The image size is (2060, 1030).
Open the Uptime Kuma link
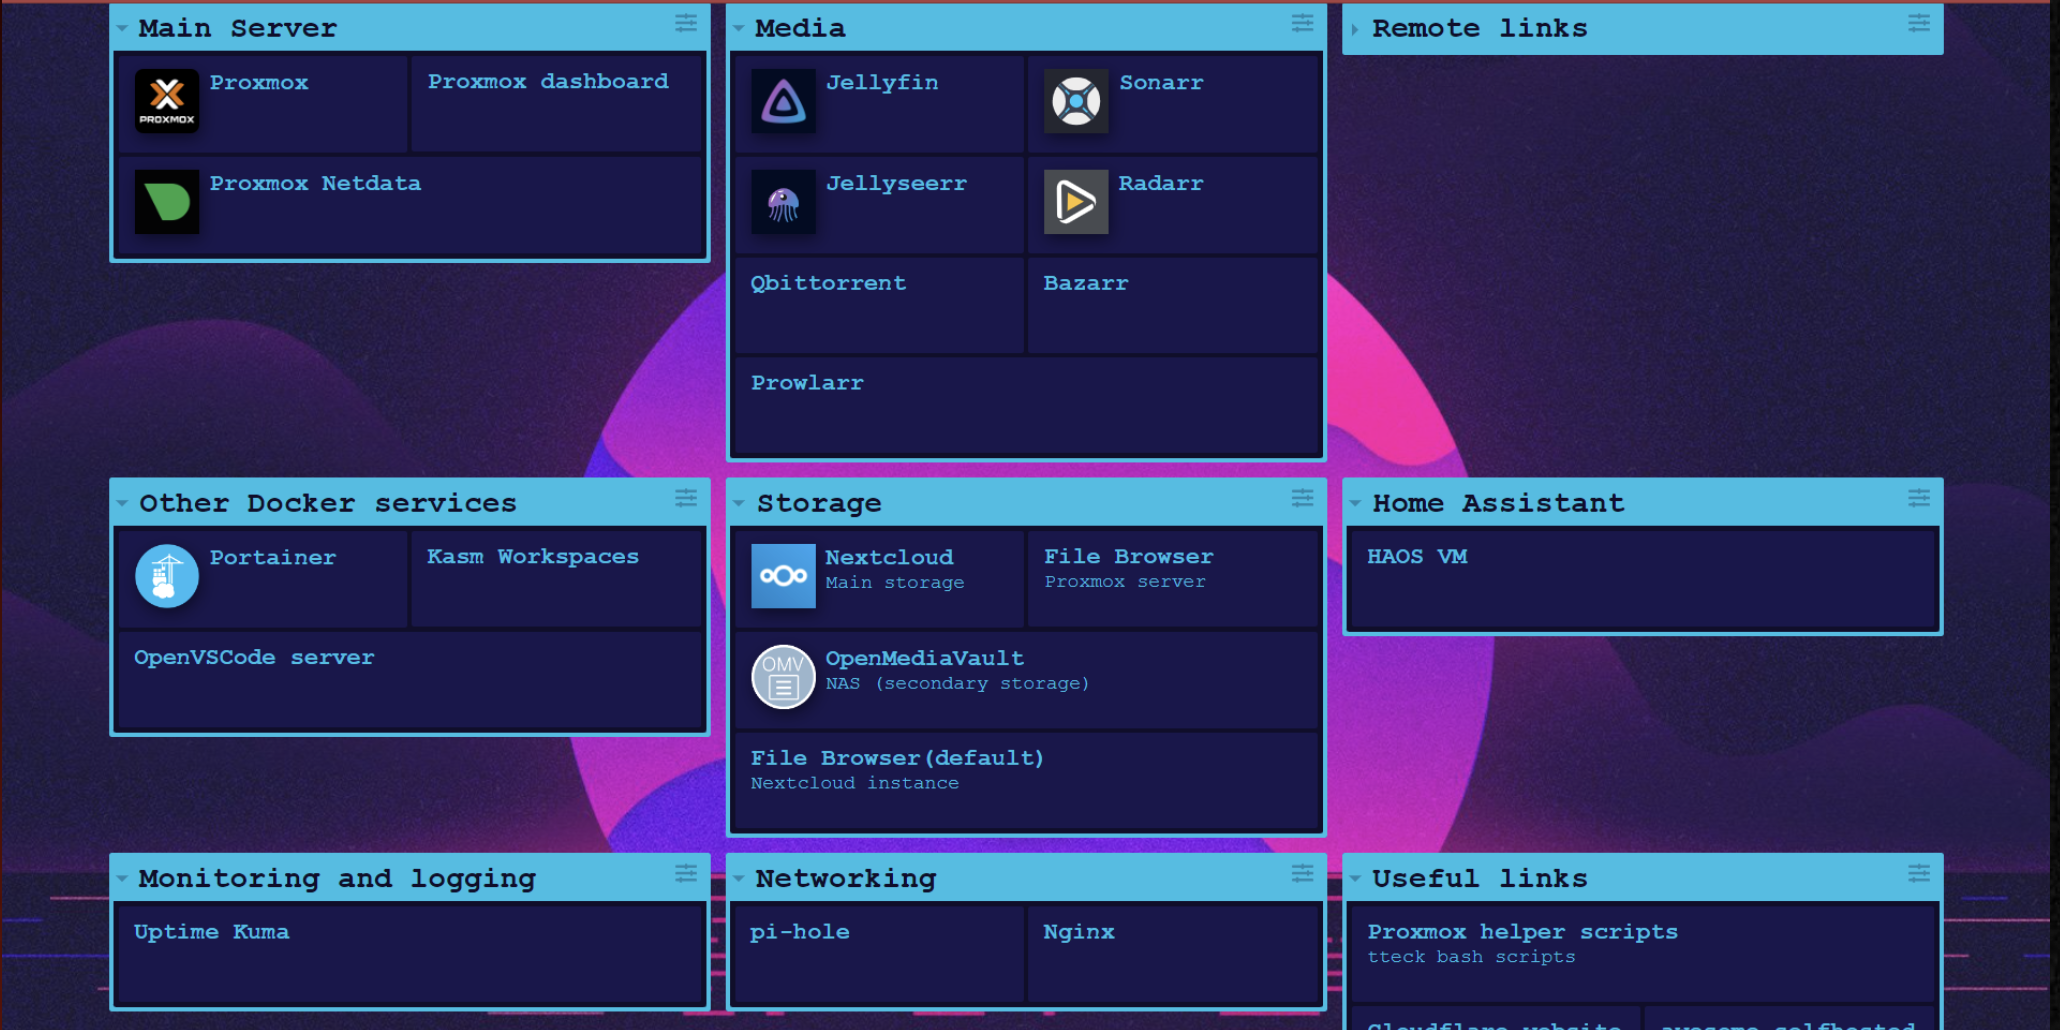[212, 932]
